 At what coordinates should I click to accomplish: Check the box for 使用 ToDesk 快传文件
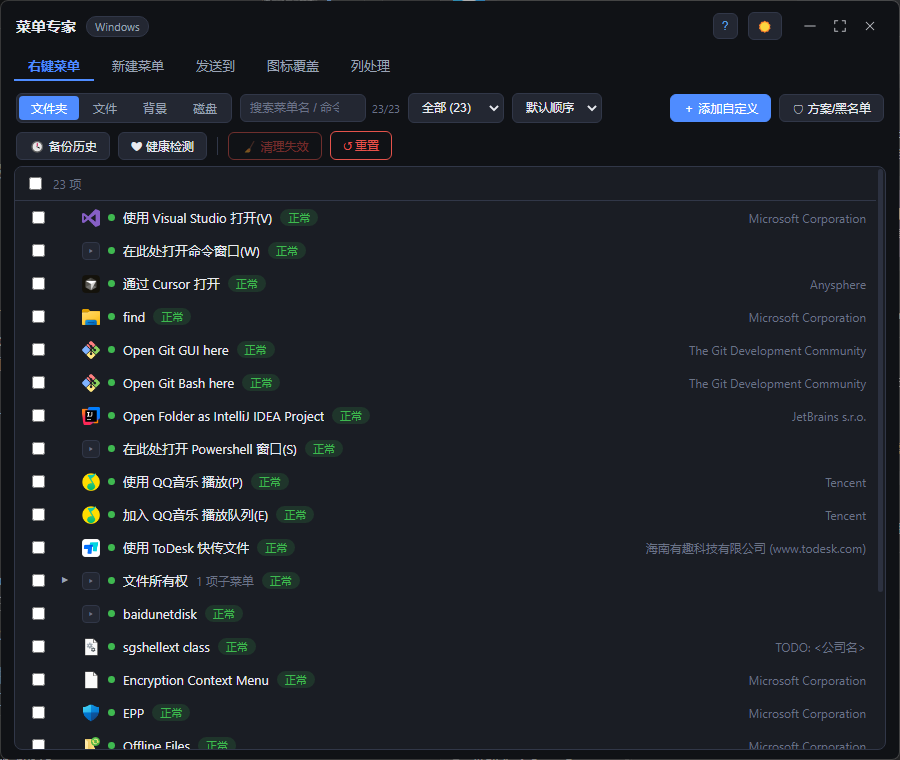click(38, 548)
